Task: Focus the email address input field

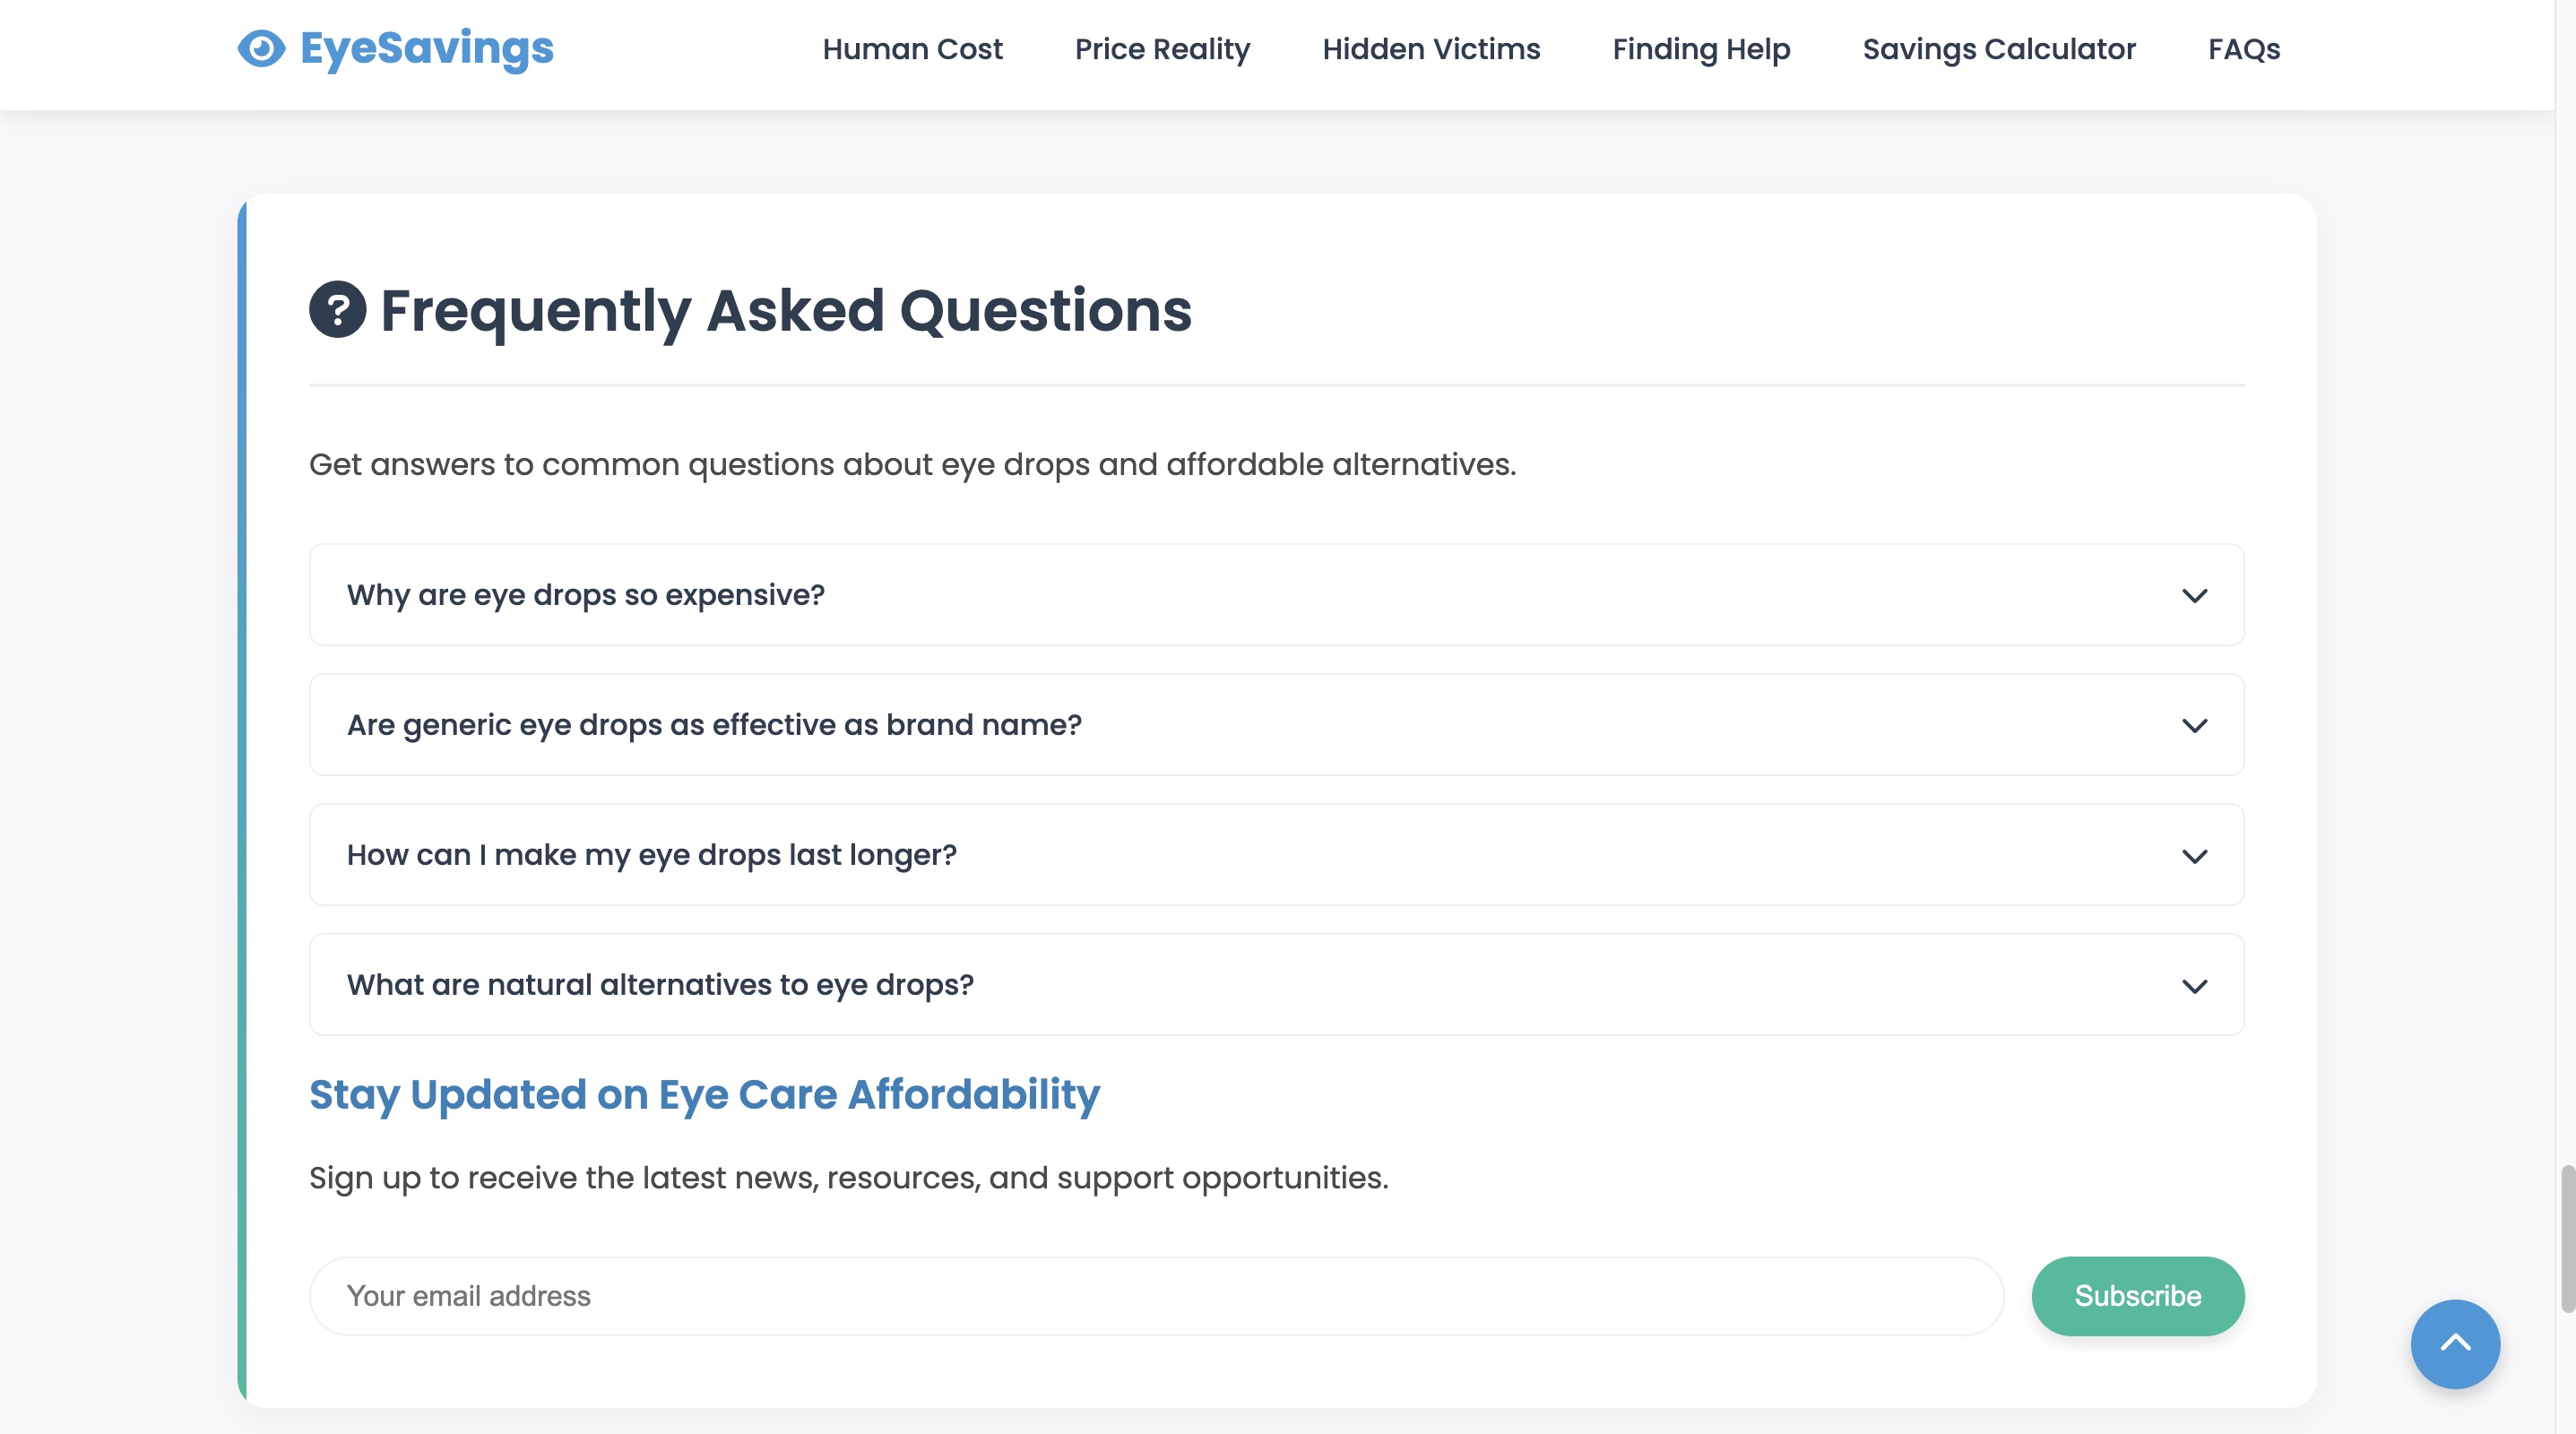Action: pyautogui.click(x=1155, y=1296)
